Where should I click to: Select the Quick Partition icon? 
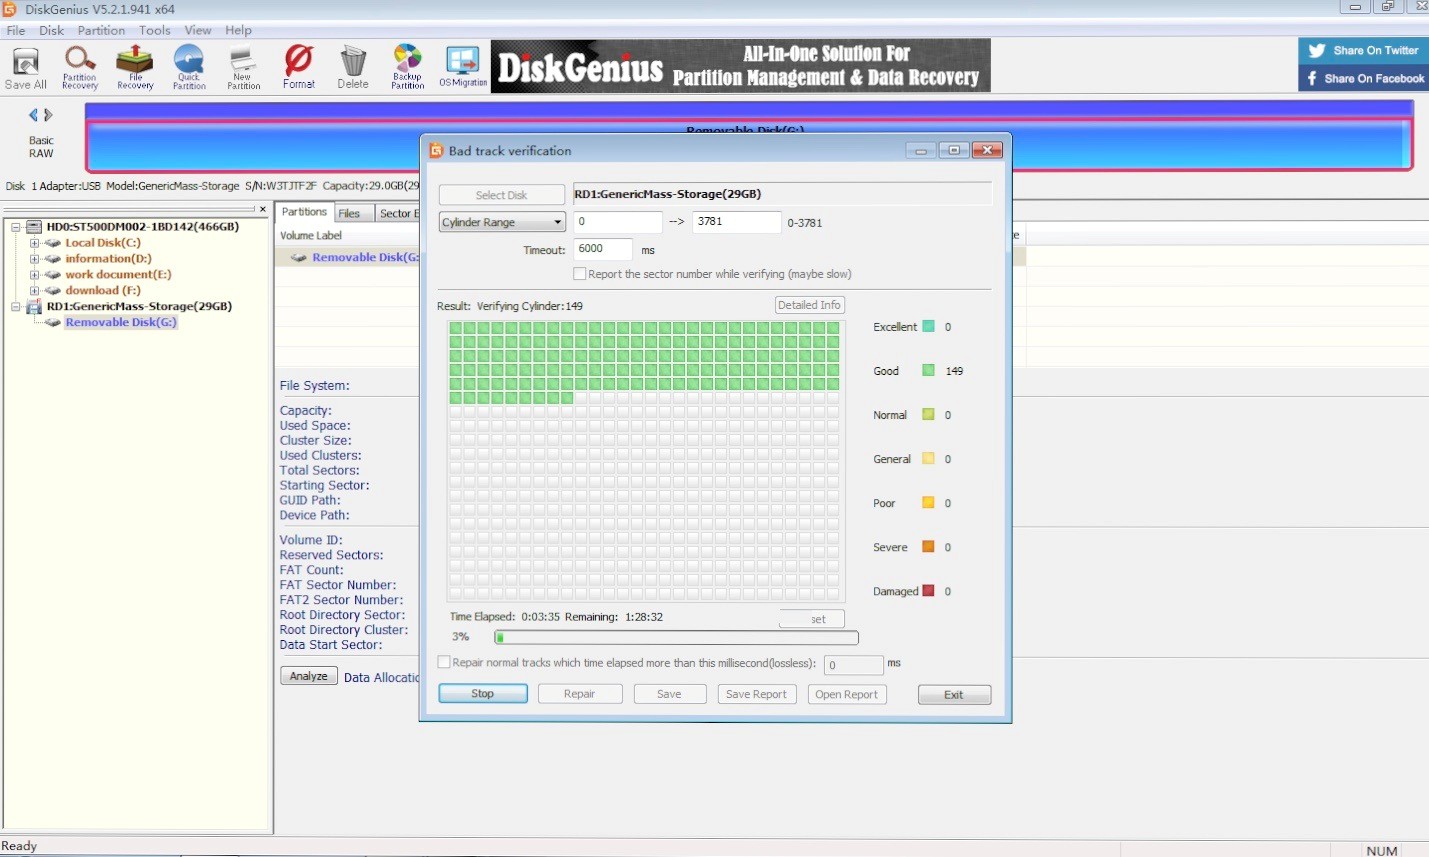189,68
